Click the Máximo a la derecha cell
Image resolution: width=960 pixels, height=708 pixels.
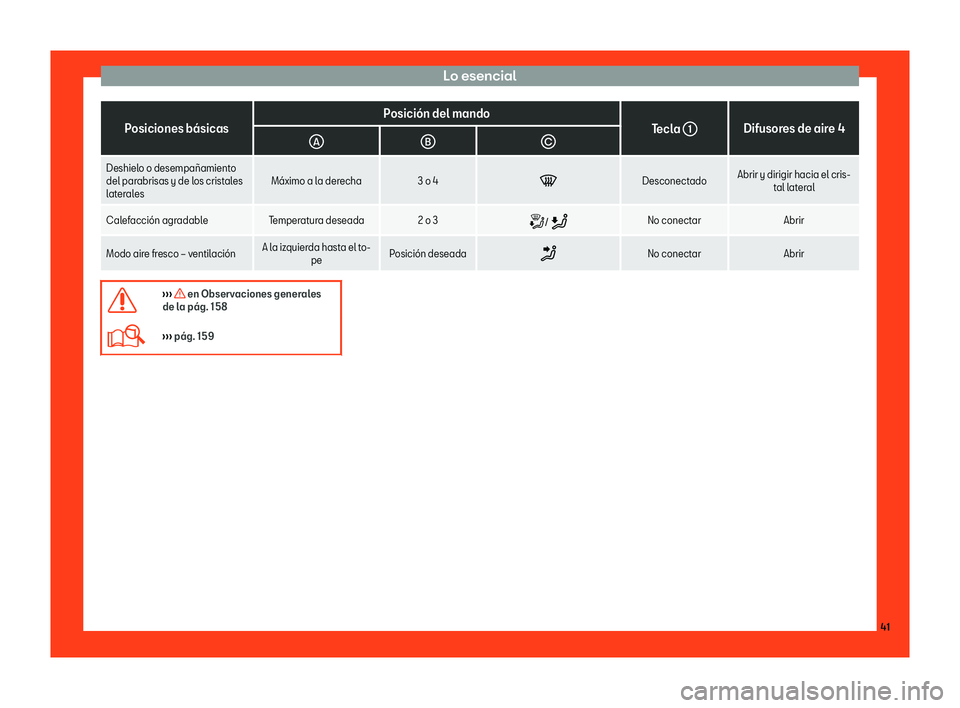tap(317, 181)
